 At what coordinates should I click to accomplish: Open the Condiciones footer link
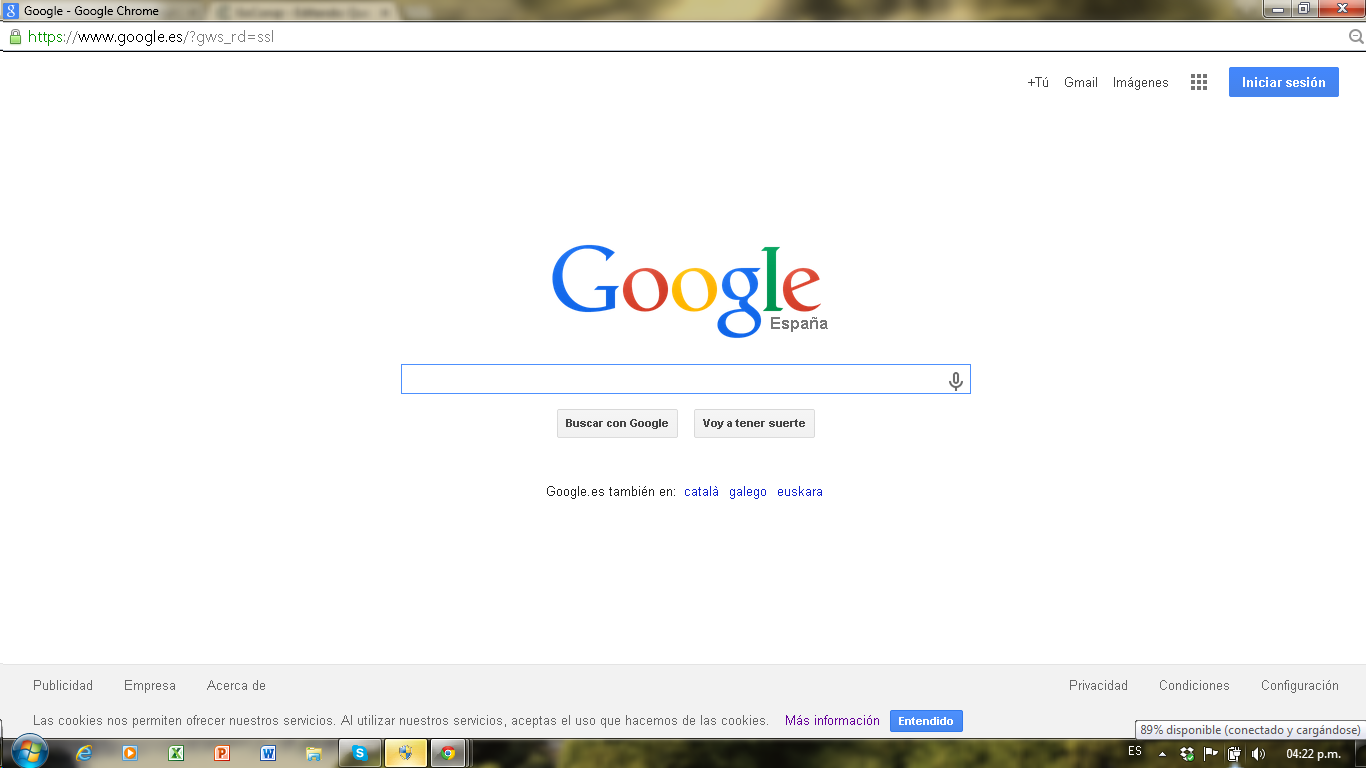coord(1194,686)
